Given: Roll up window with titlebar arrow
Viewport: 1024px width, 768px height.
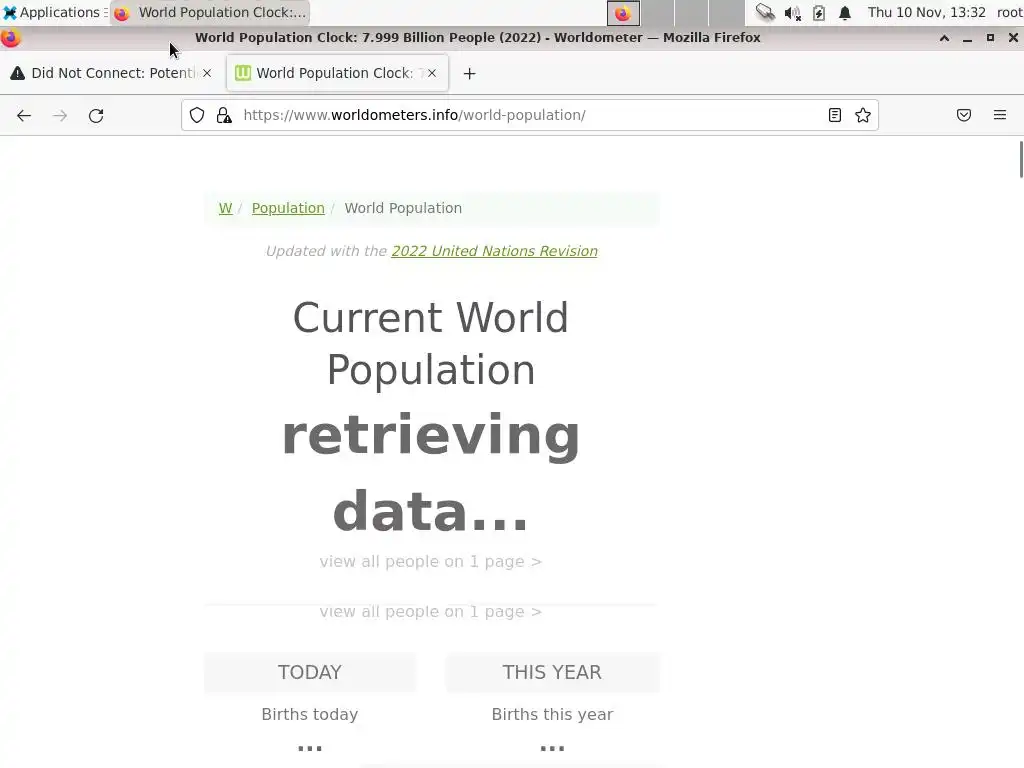Looking at the screenshot, I should click(944, 38).
